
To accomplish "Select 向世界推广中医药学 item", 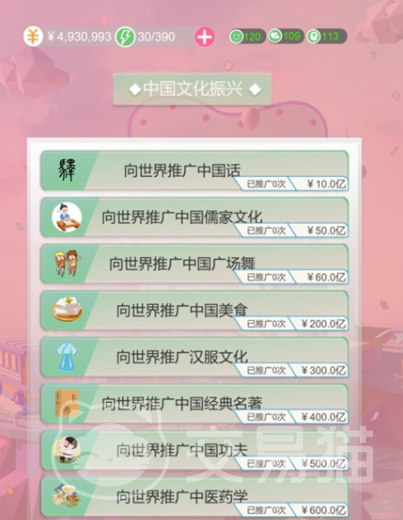I will [195, 497].
